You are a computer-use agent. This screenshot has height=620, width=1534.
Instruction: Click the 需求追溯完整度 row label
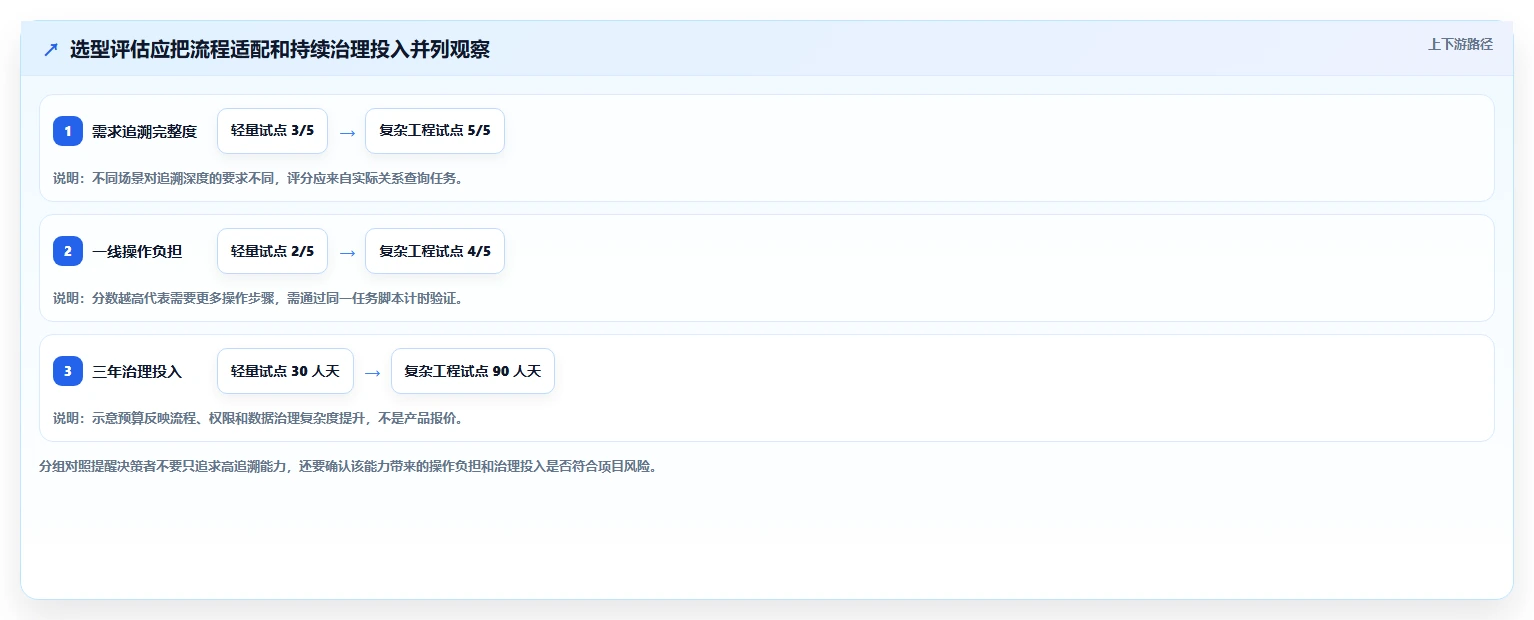coord(145,131)
